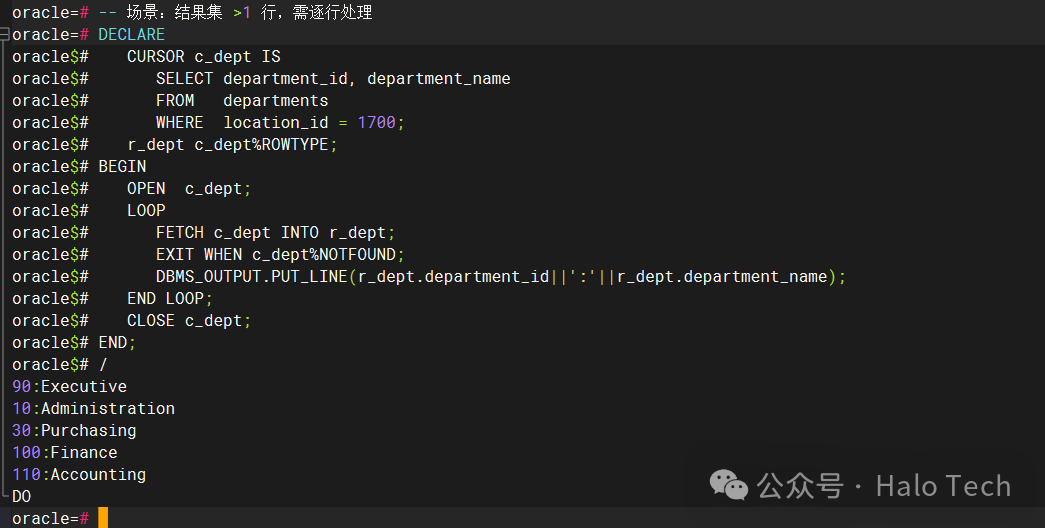Click the '/' execute slash line

pos(103,365)
